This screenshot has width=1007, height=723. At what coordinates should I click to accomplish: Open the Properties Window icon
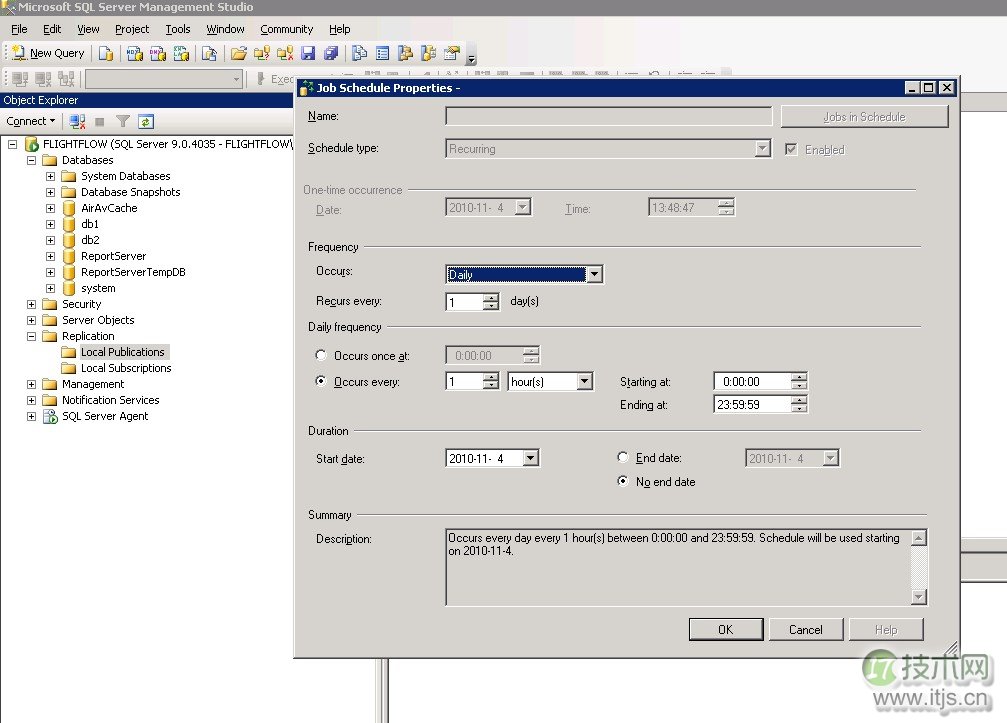(452, 53)
